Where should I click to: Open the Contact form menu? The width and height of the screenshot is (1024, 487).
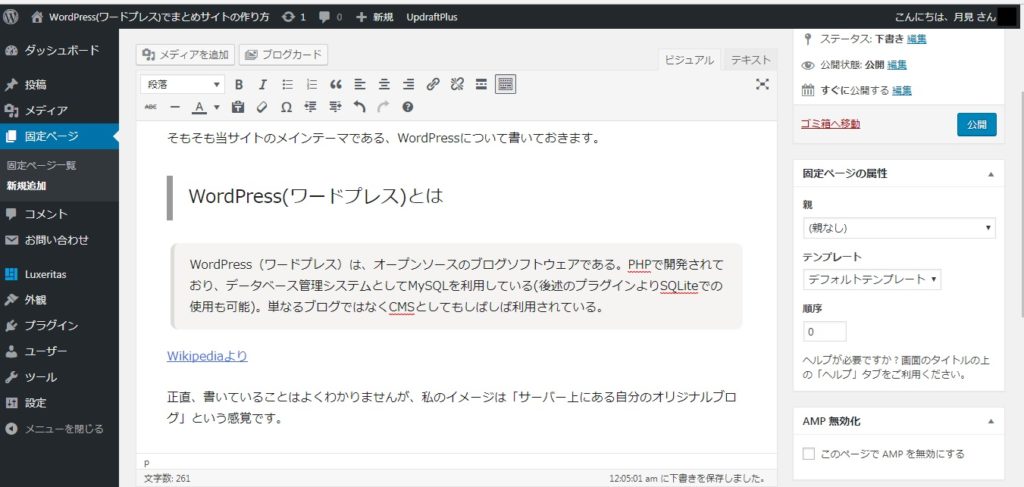pos(59,240)
